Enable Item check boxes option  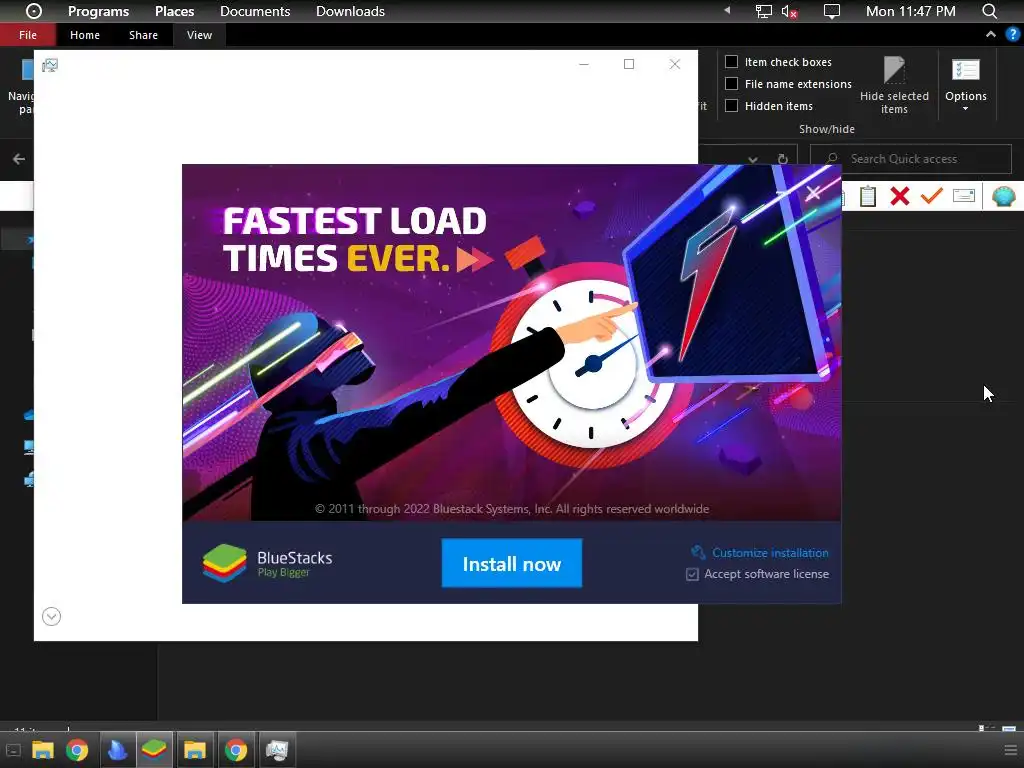pyautogui.click(x=731, y=61)
